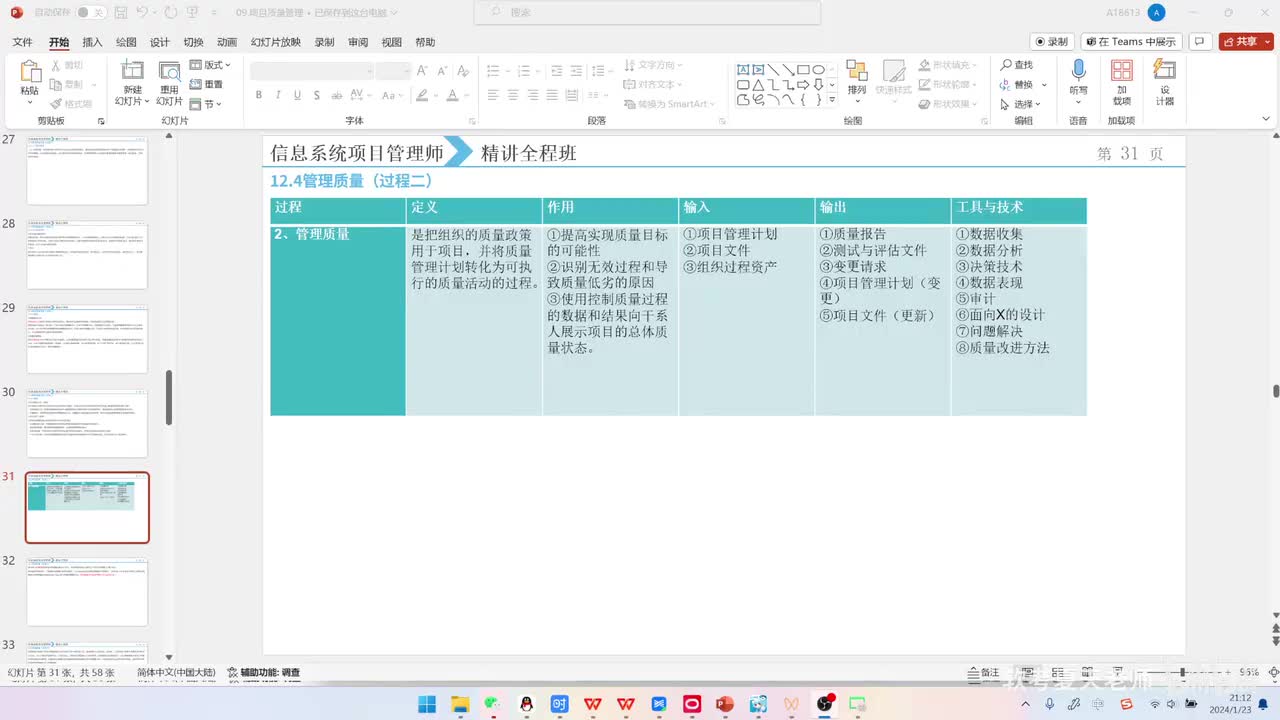Click Present in Teams (在 Teams 中展示)

[x=1132, y=42]
